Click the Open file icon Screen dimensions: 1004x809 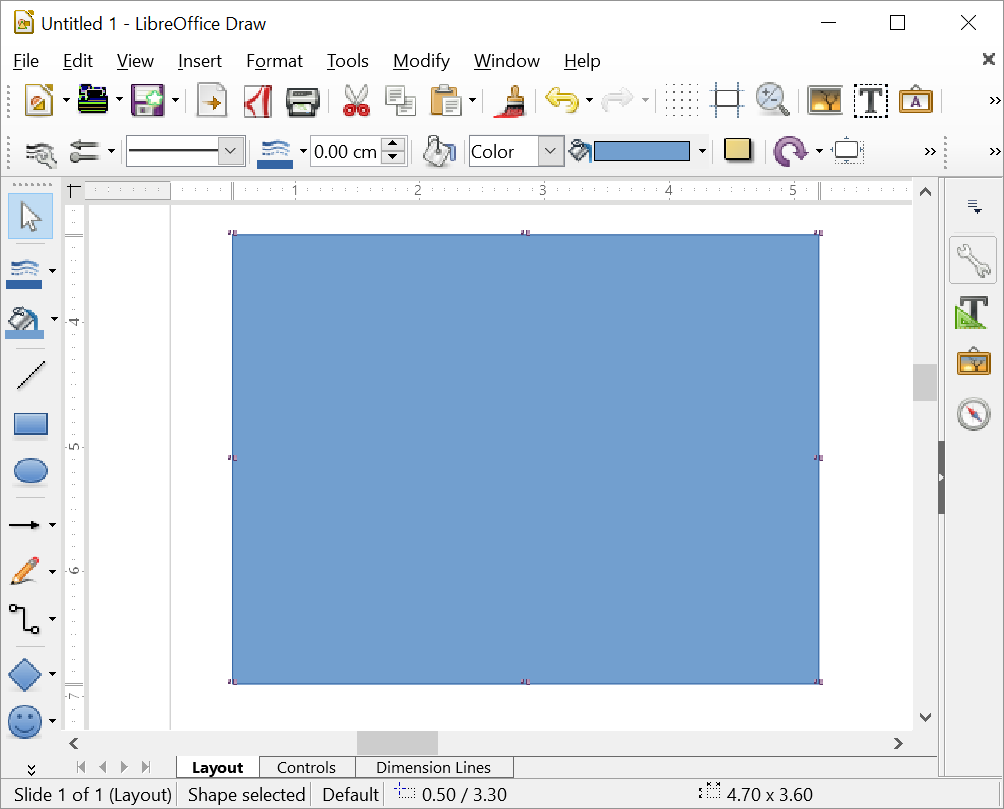(x=93, y=100)
